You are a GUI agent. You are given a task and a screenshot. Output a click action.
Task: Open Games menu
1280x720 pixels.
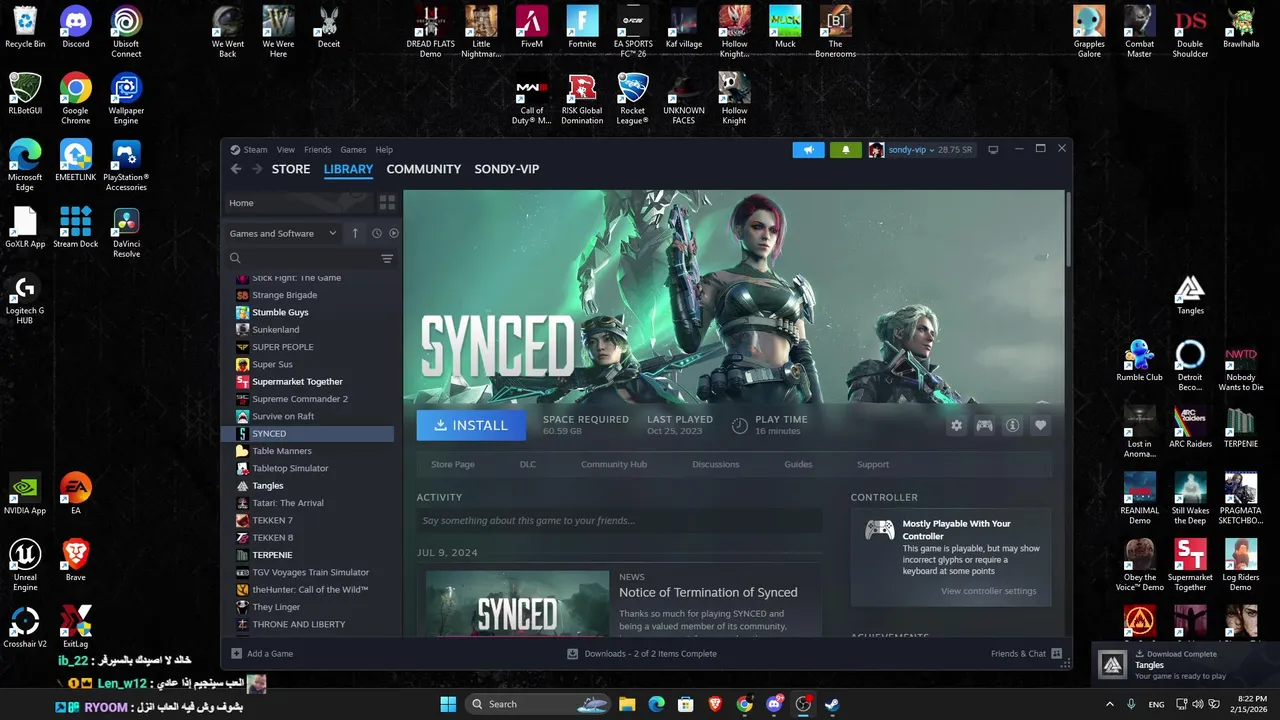(x=353, y=150)
